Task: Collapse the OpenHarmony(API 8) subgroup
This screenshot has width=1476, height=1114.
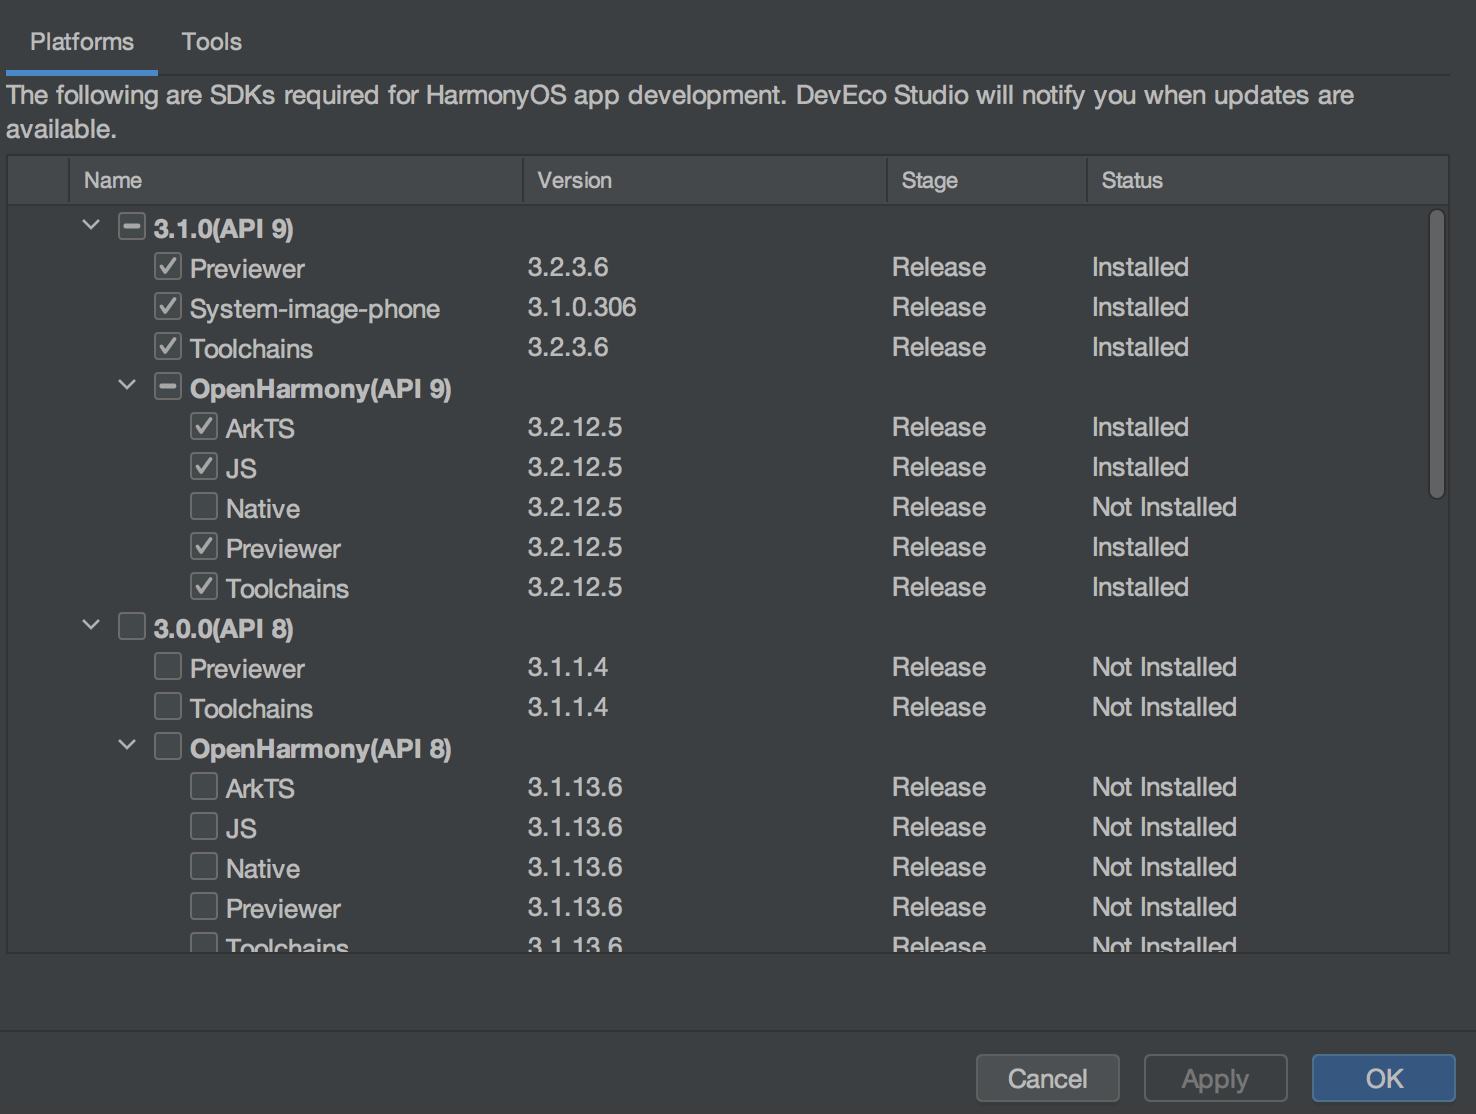Action: coord(127,746)
